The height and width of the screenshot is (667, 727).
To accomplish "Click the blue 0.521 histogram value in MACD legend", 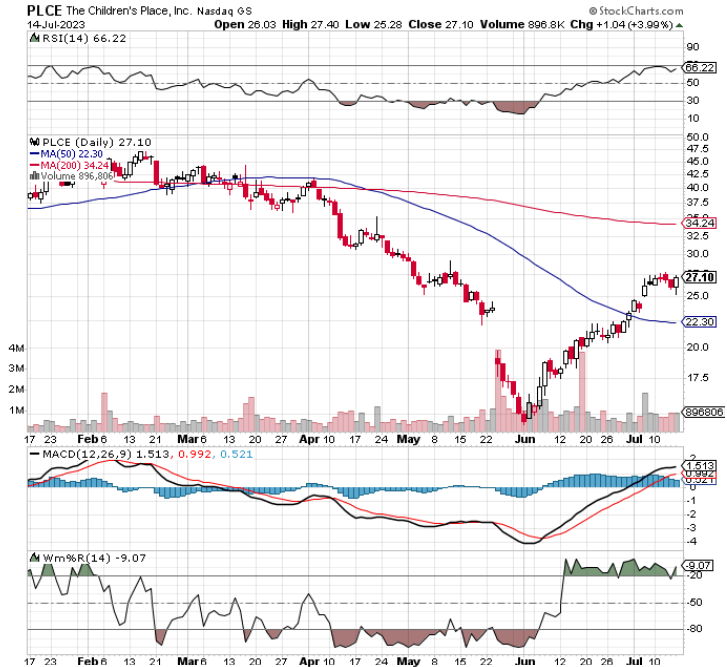I will (236, 454).
